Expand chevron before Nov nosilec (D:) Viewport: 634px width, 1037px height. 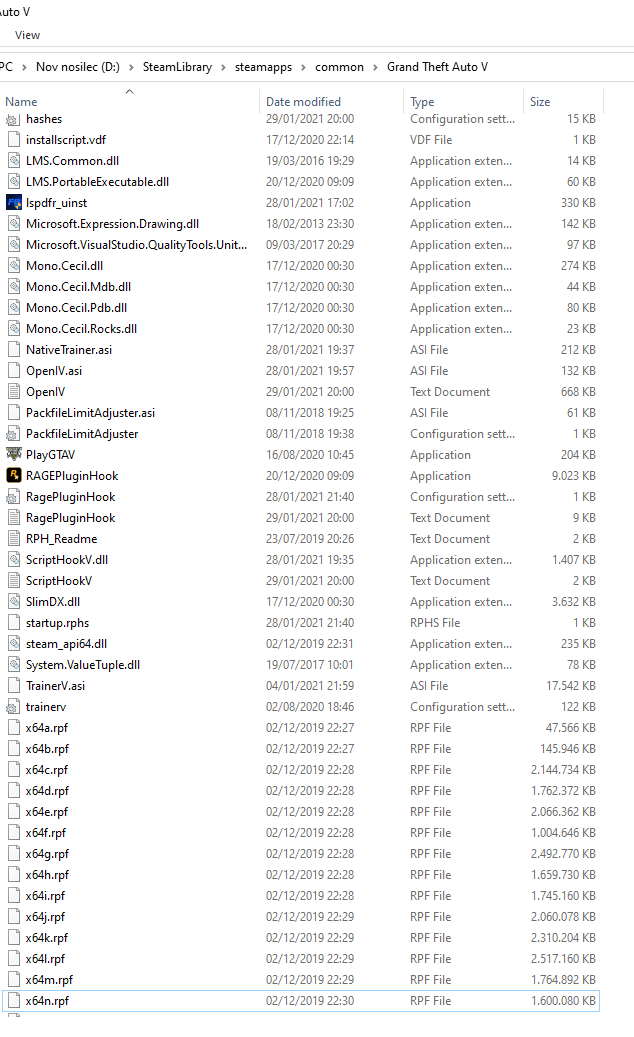pos(24,67)
